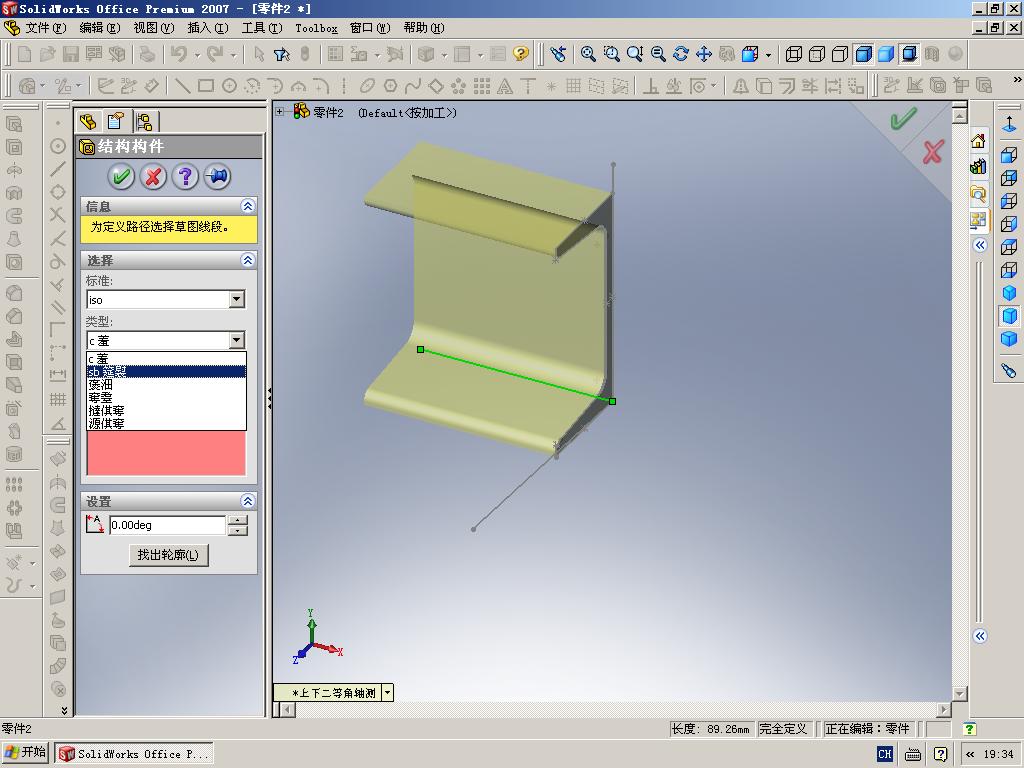Image resolution: width=1024 pixels, height=768 pixels.
Task: Open the 文件 menu
Action: pos(46,28)
